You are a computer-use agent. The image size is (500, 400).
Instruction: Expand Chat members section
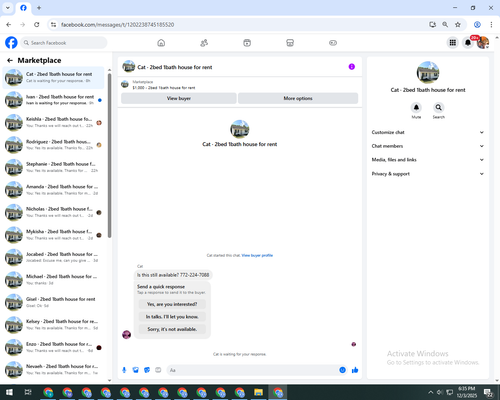coord(428,146)
